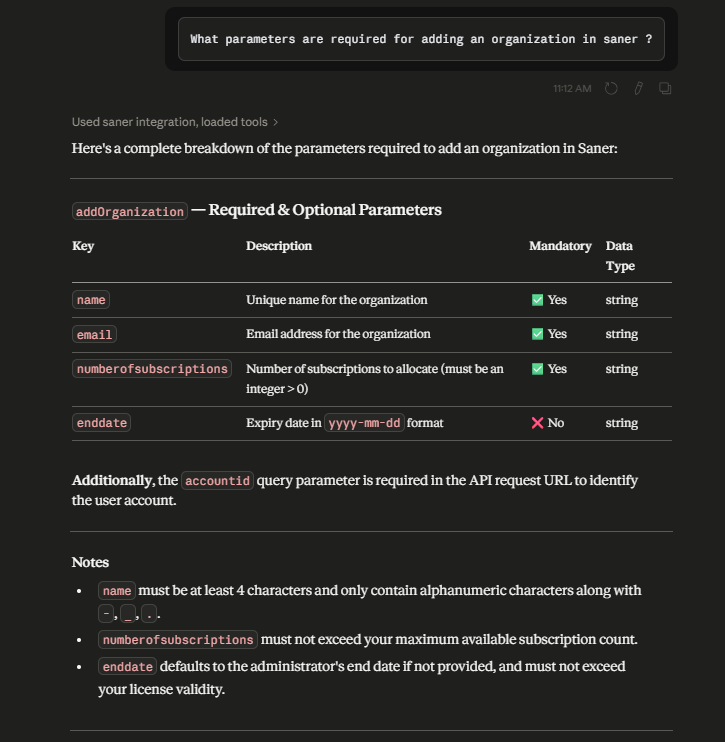Click the accountid code chip
The width and height of the screenshot is (725, 742).
pos(217,480)
